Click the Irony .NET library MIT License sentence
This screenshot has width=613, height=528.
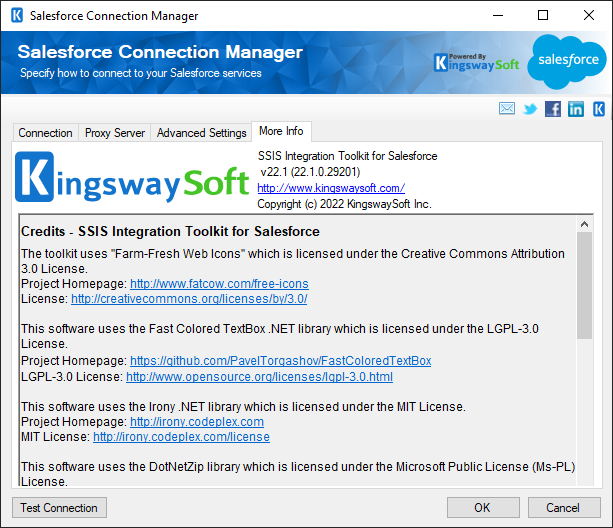pos(244,407)
